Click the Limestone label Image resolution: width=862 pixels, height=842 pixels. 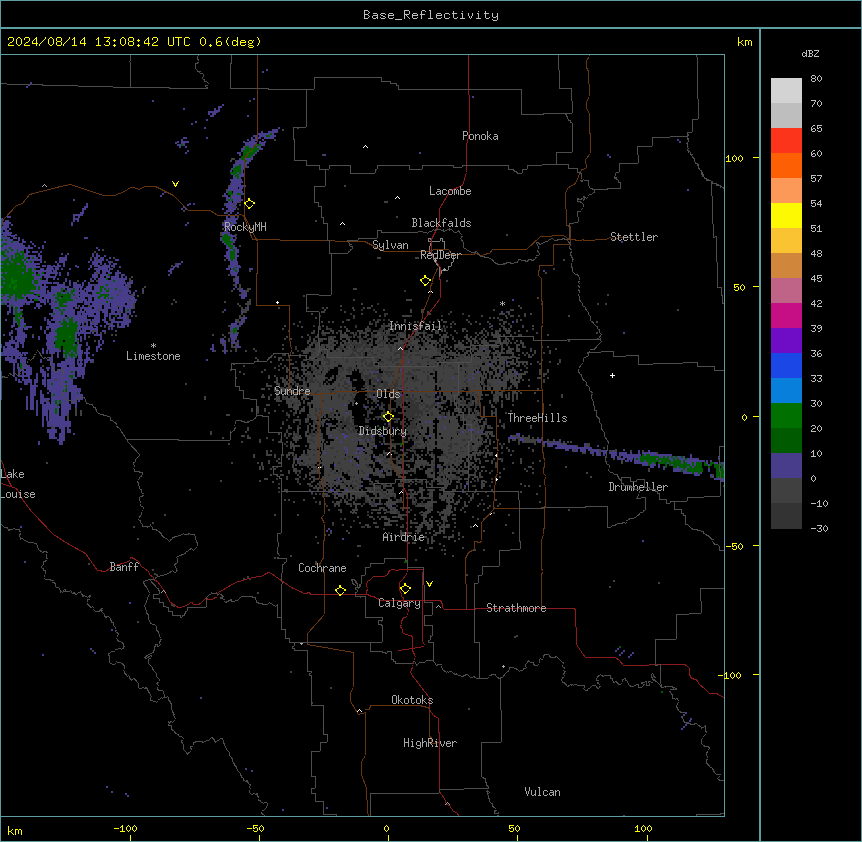153,356
